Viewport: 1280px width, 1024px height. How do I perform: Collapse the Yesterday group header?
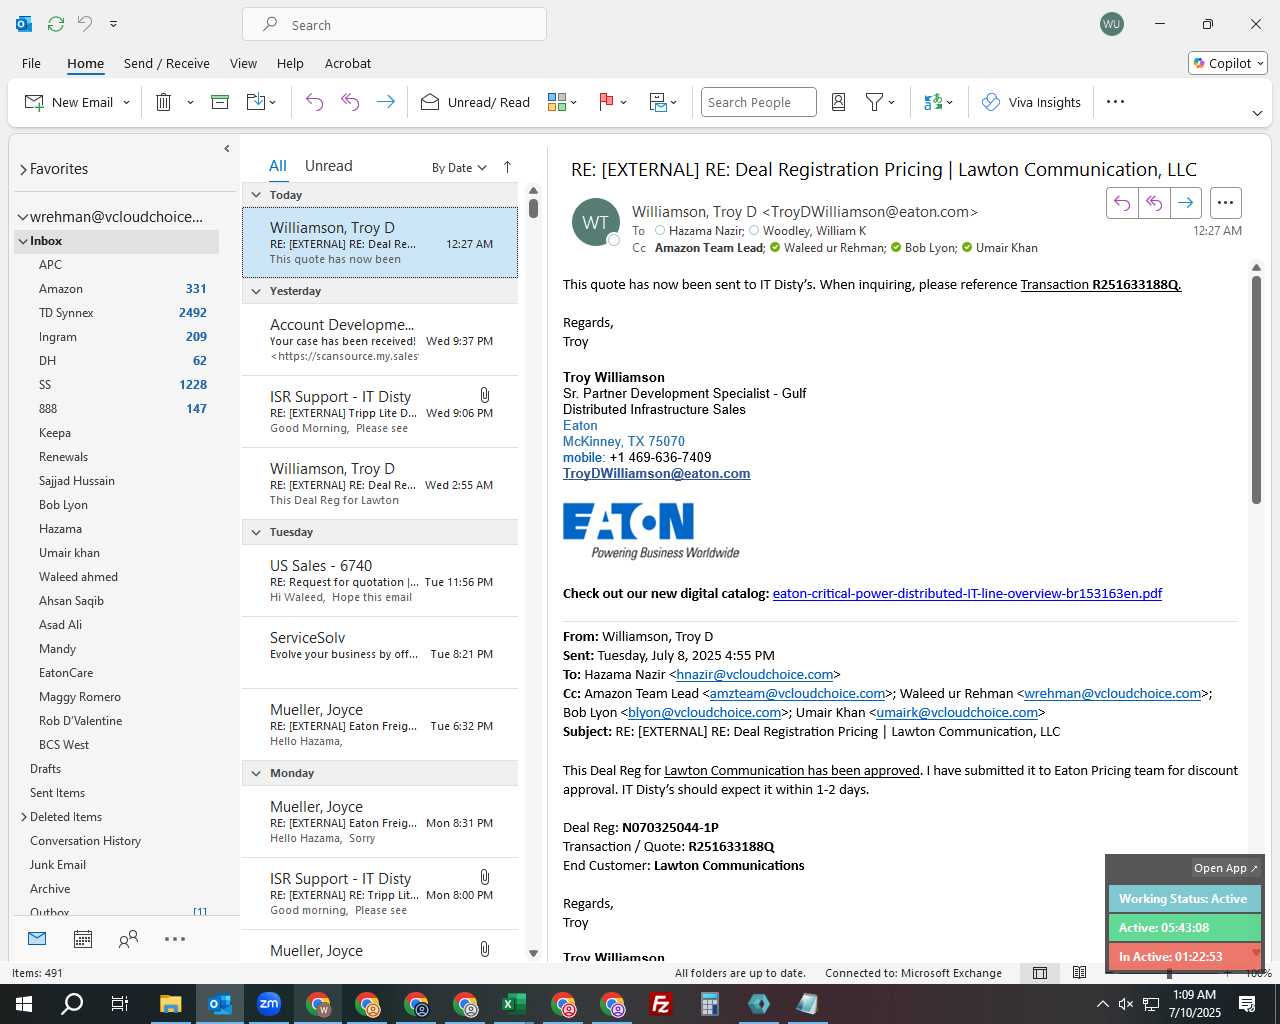pos(256,291)
